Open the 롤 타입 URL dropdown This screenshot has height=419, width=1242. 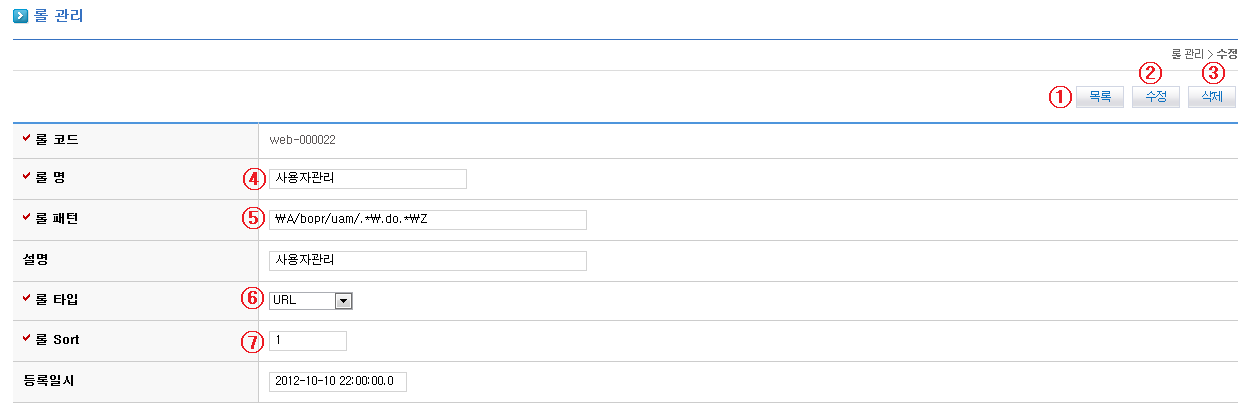tap(342, 299)
